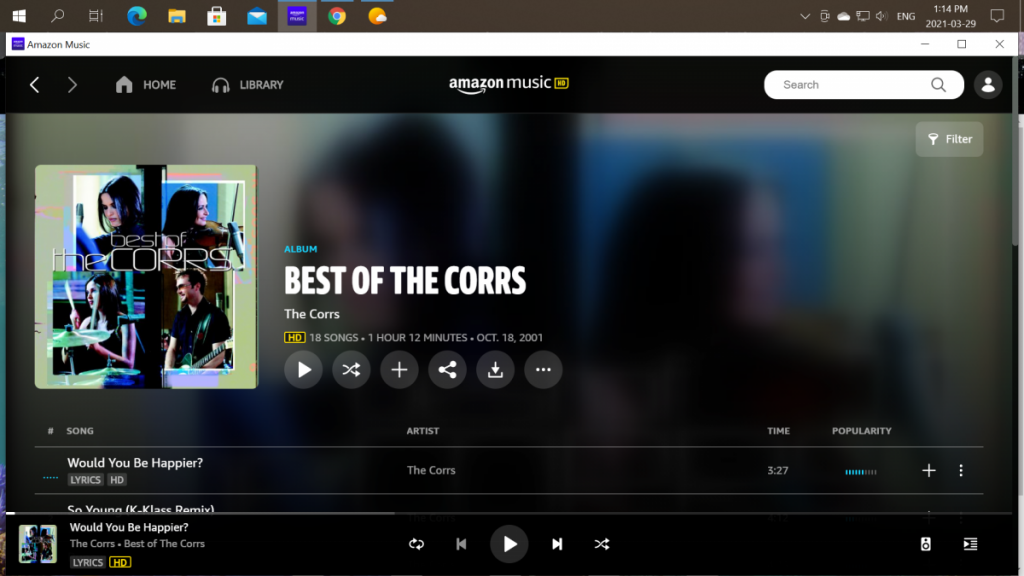Click The Corrs artist in the track row
The height and width of the screenshot is (576, 1024).
click(431, 470)
